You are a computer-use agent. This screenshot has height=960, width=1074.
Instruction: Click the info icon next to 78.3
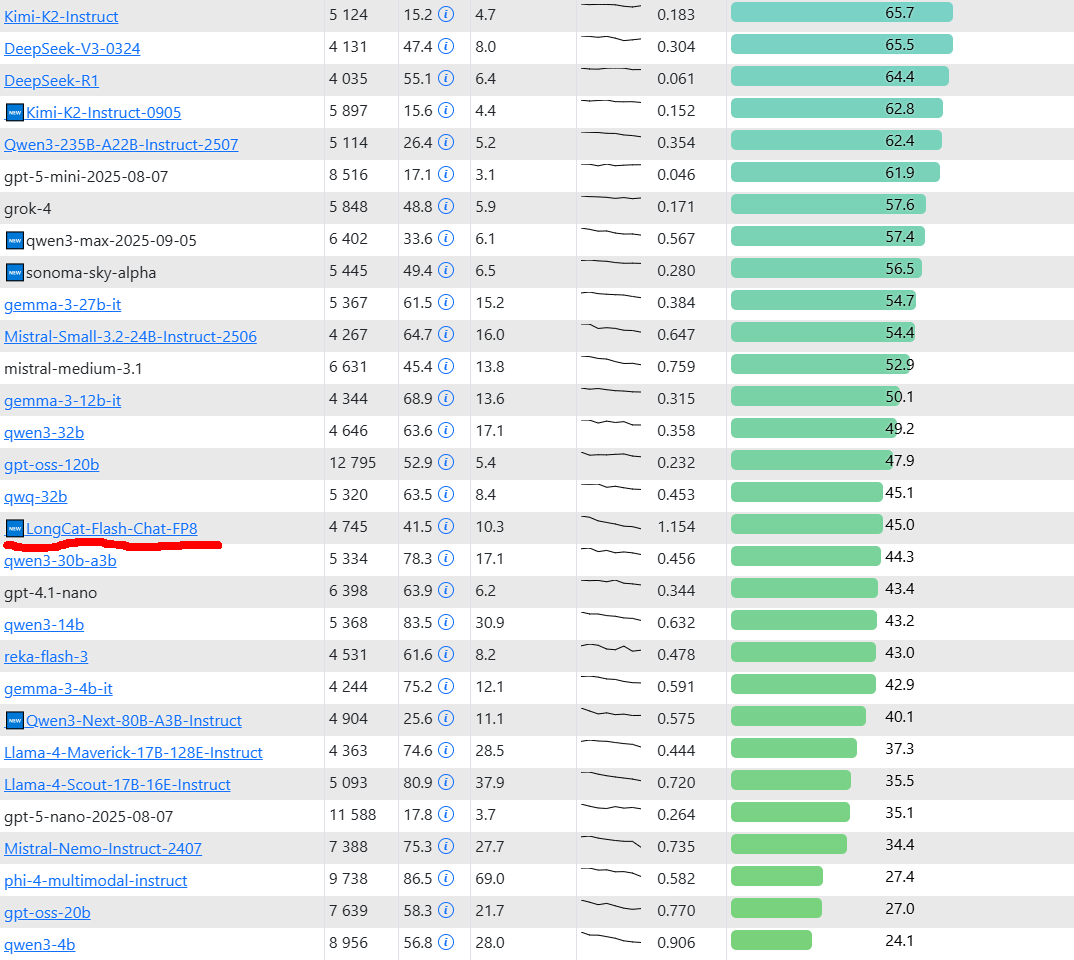(x=446, y=558)
